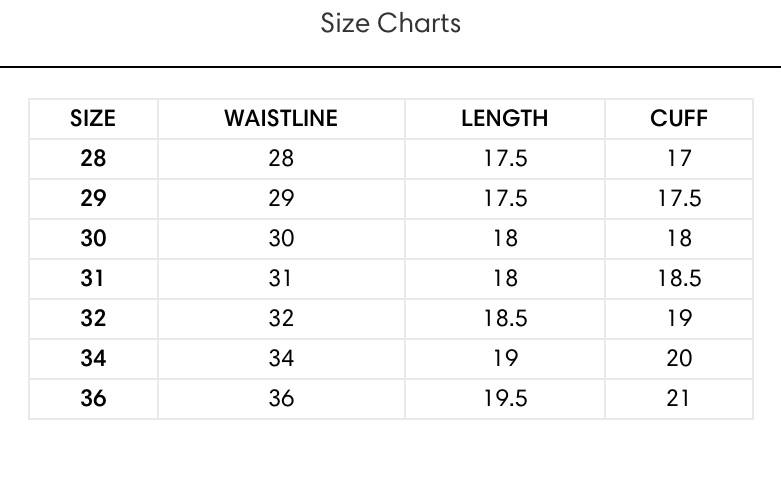Select size 28 row label
The image size is (781, 478).
pos(93,158)
